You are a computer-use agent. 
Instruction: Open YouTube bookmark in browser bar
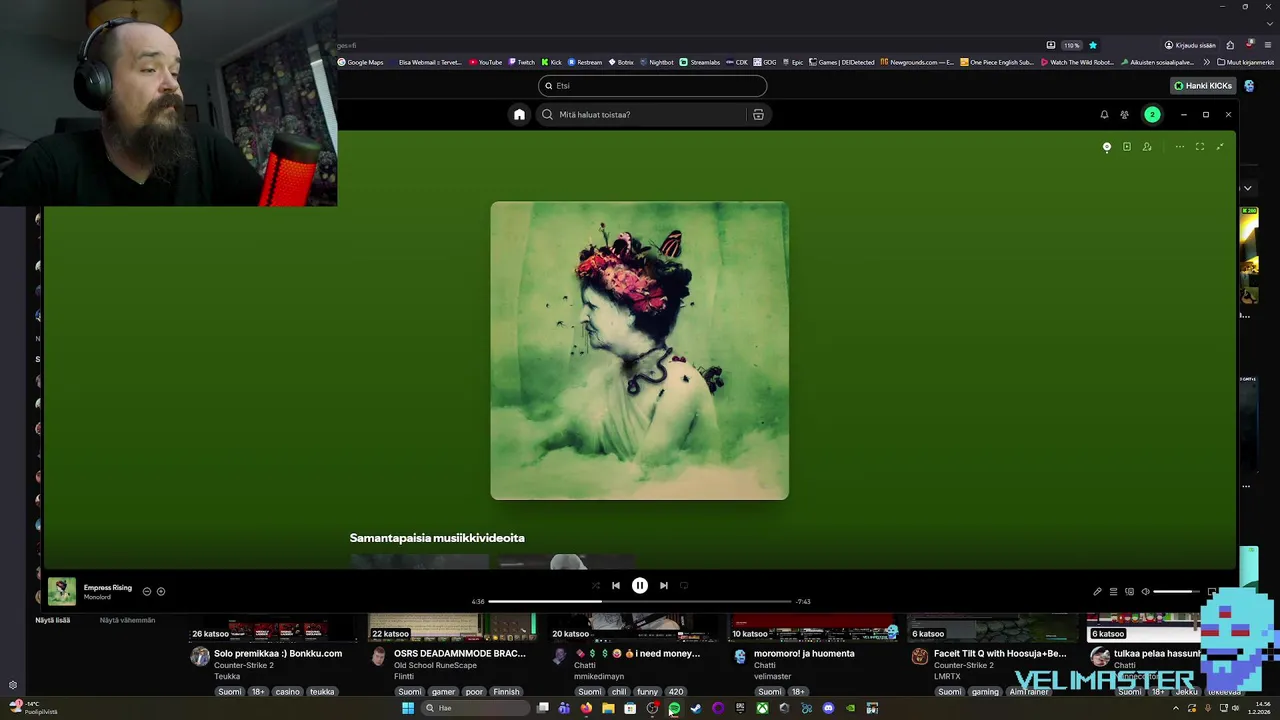click(x=486, y=62)
